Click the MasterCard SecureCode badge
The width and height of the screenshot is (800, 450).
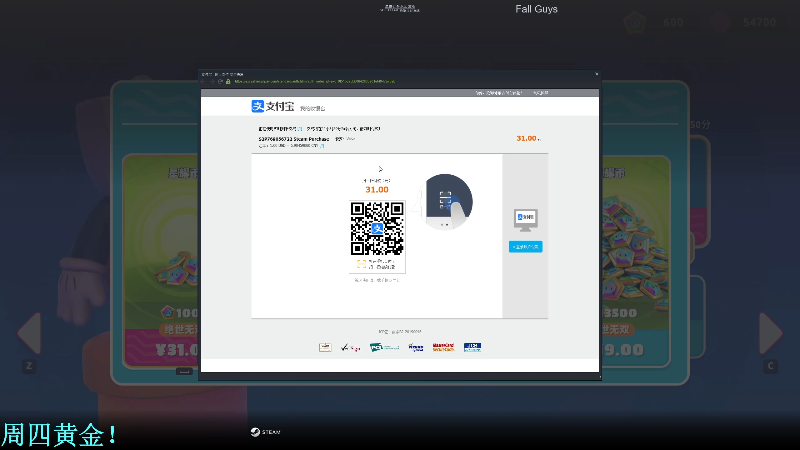coord(443,347)
